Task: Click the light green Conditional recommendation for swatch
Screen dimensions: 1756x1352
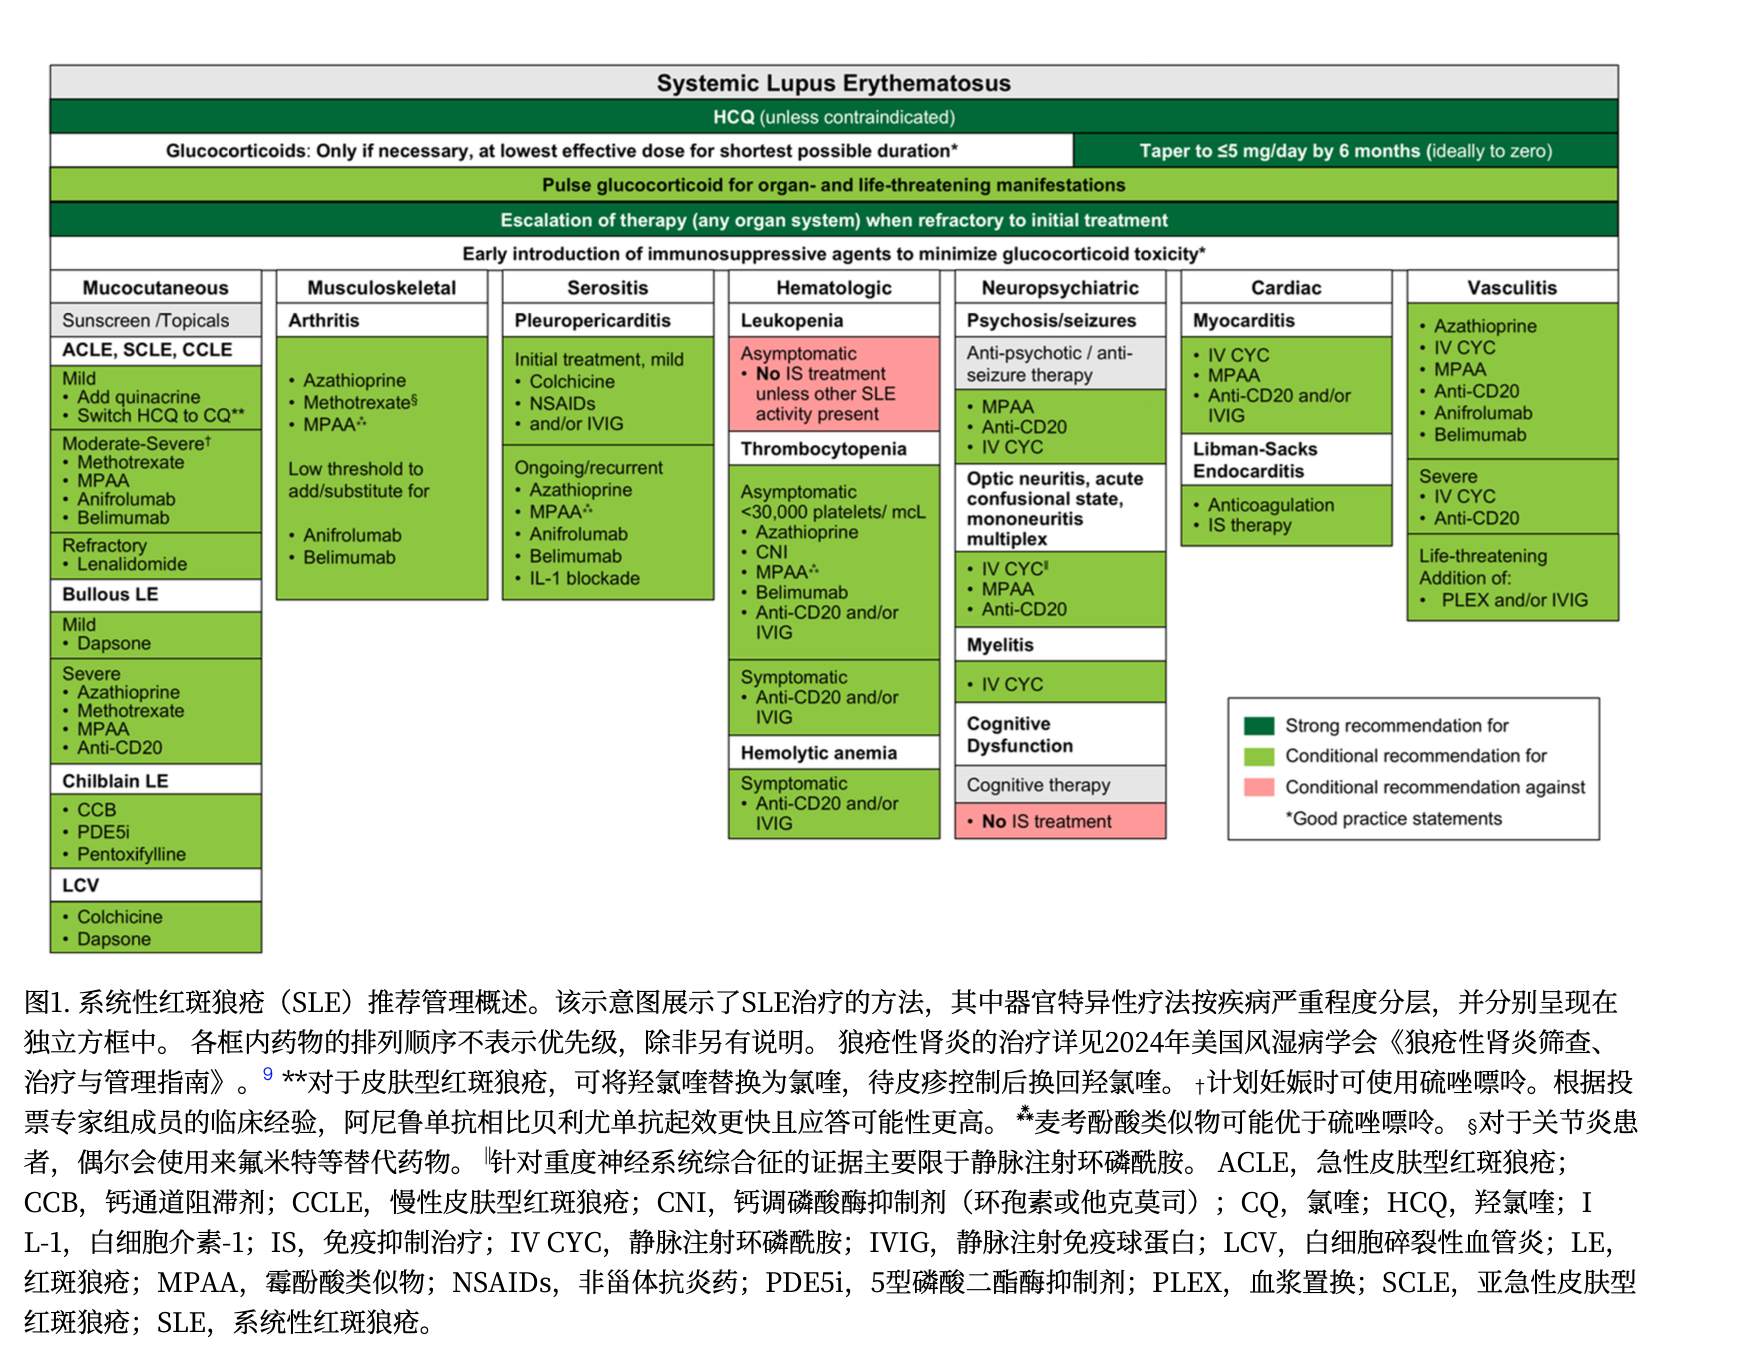Action: point(1258,756)
